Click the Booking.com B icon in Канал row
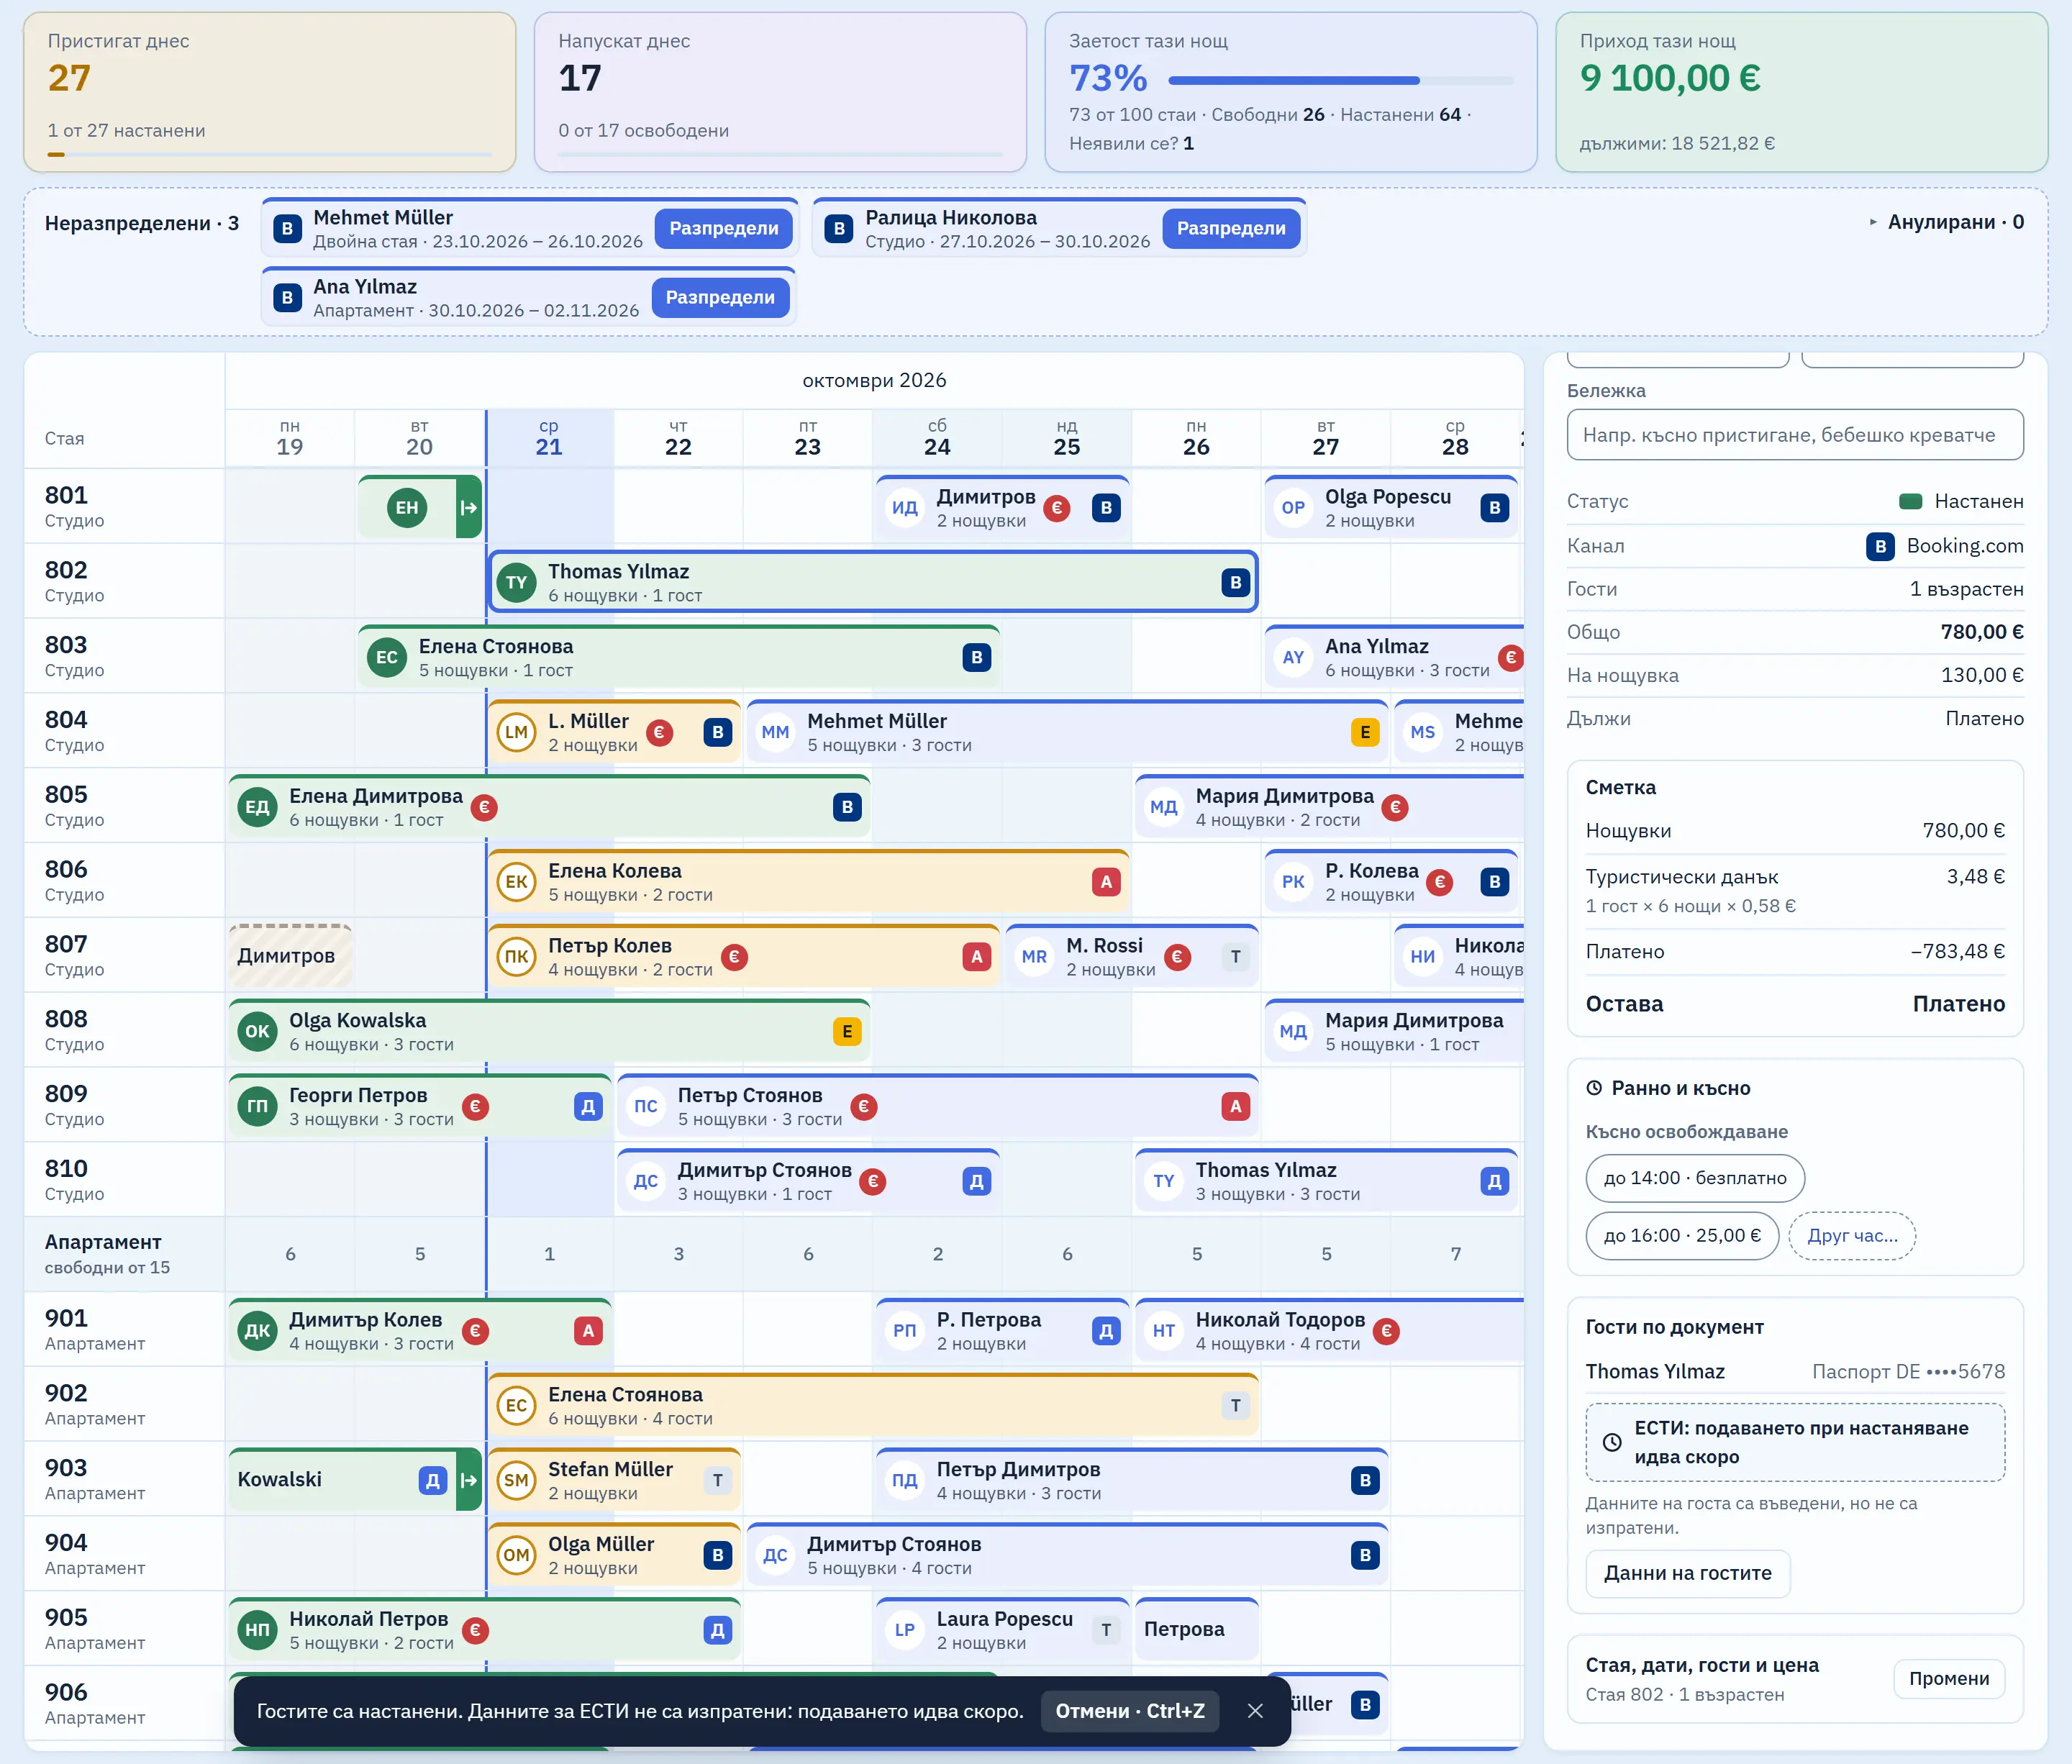This screenshot has height=1764, width=2072. (x=1880, y=546)
